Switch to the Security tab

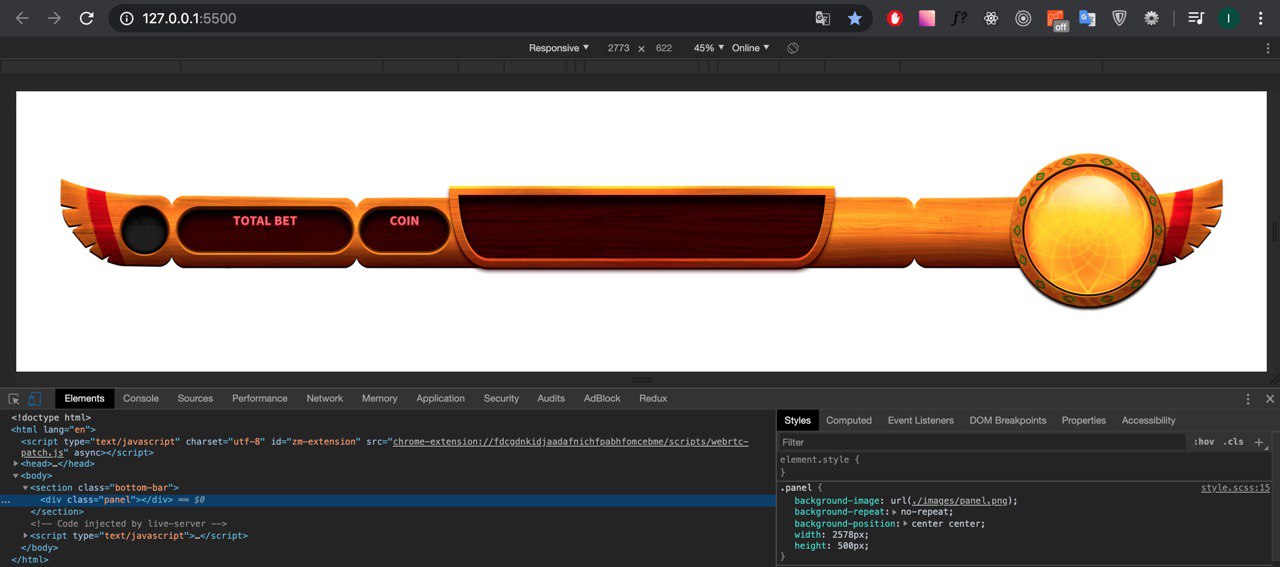point(501,398)
